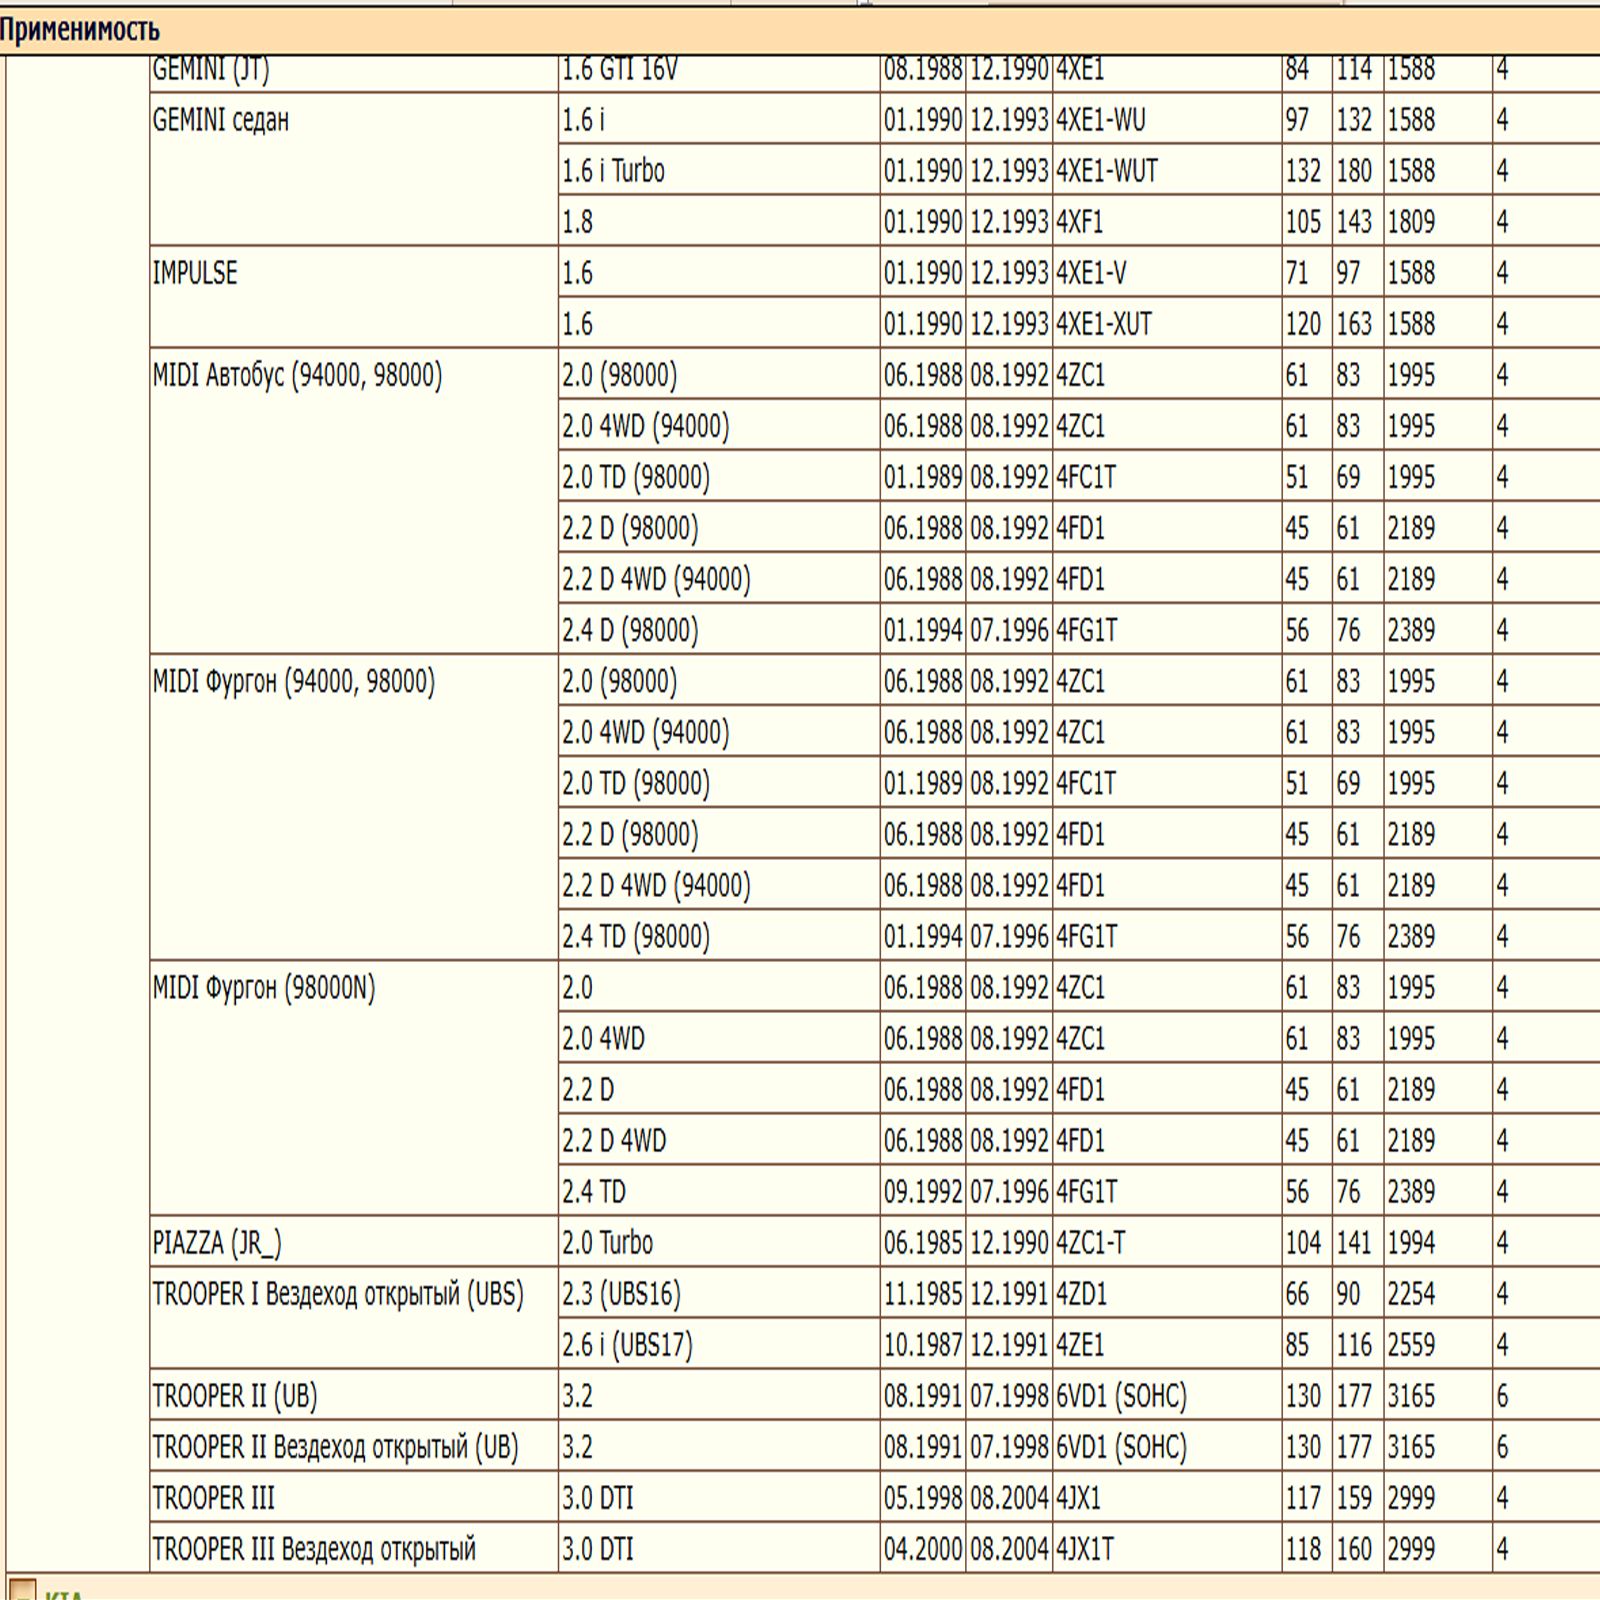The height and width of the screenshot is (1600, 1600).
Task: Select the 1.6 GTI 16V modification
Action: 620,70
